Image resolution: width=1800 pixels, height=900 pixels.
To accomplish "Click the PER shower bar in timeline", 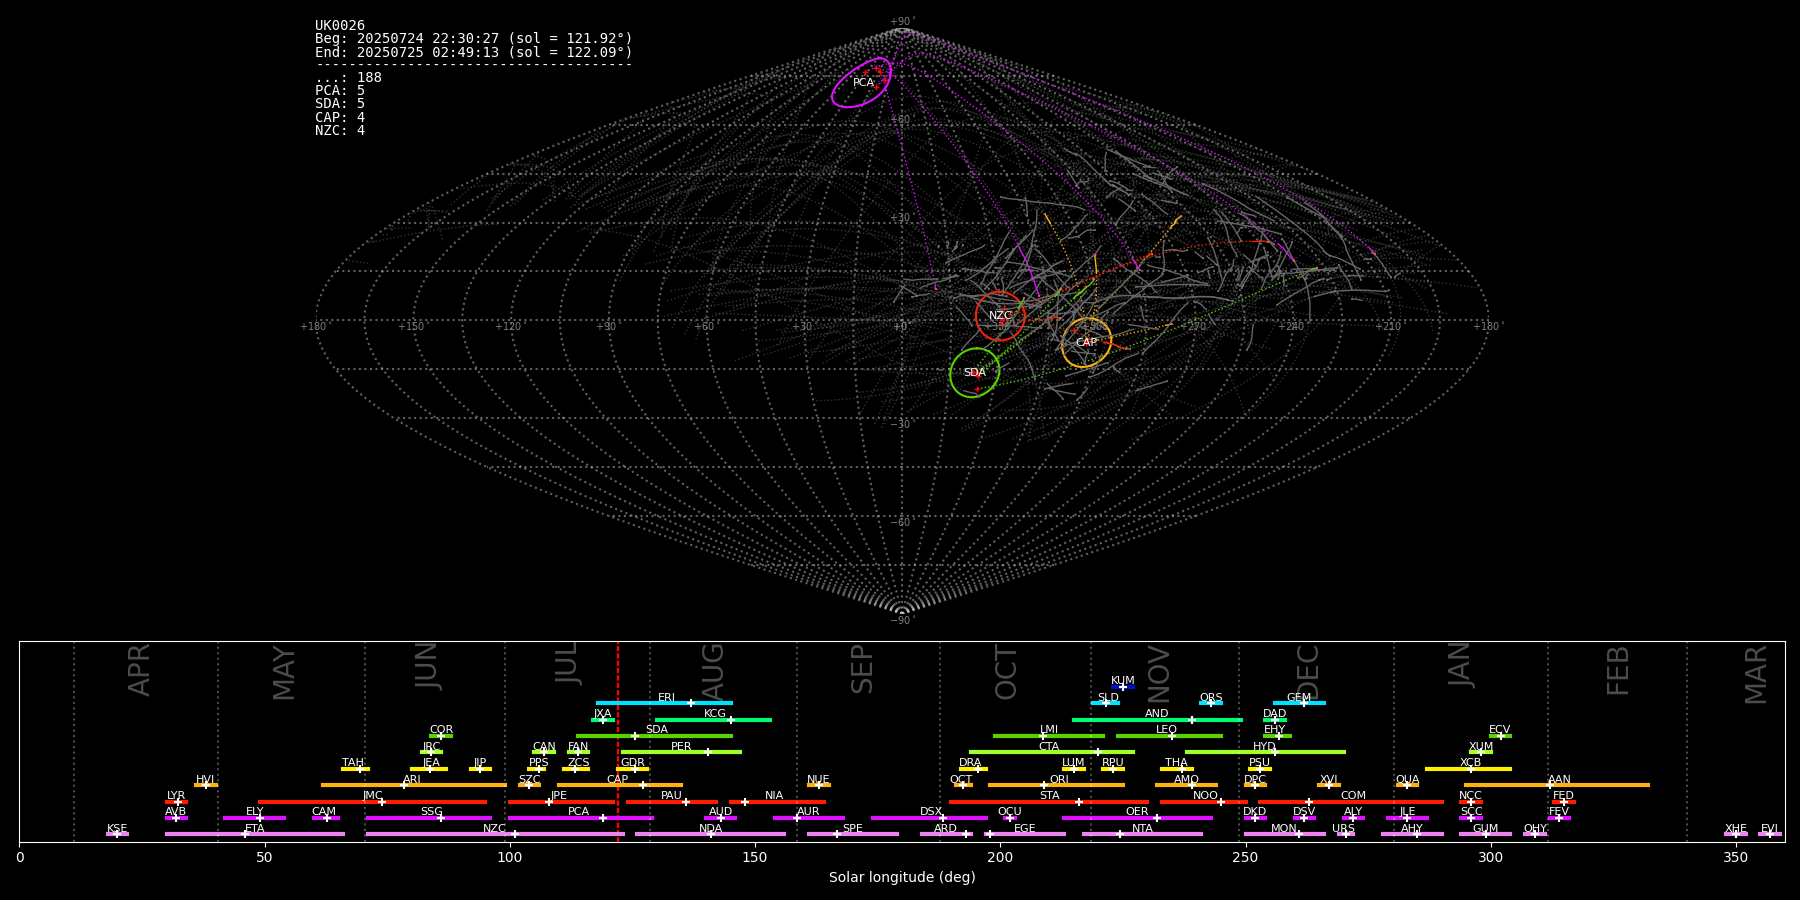I will (681, 752).
